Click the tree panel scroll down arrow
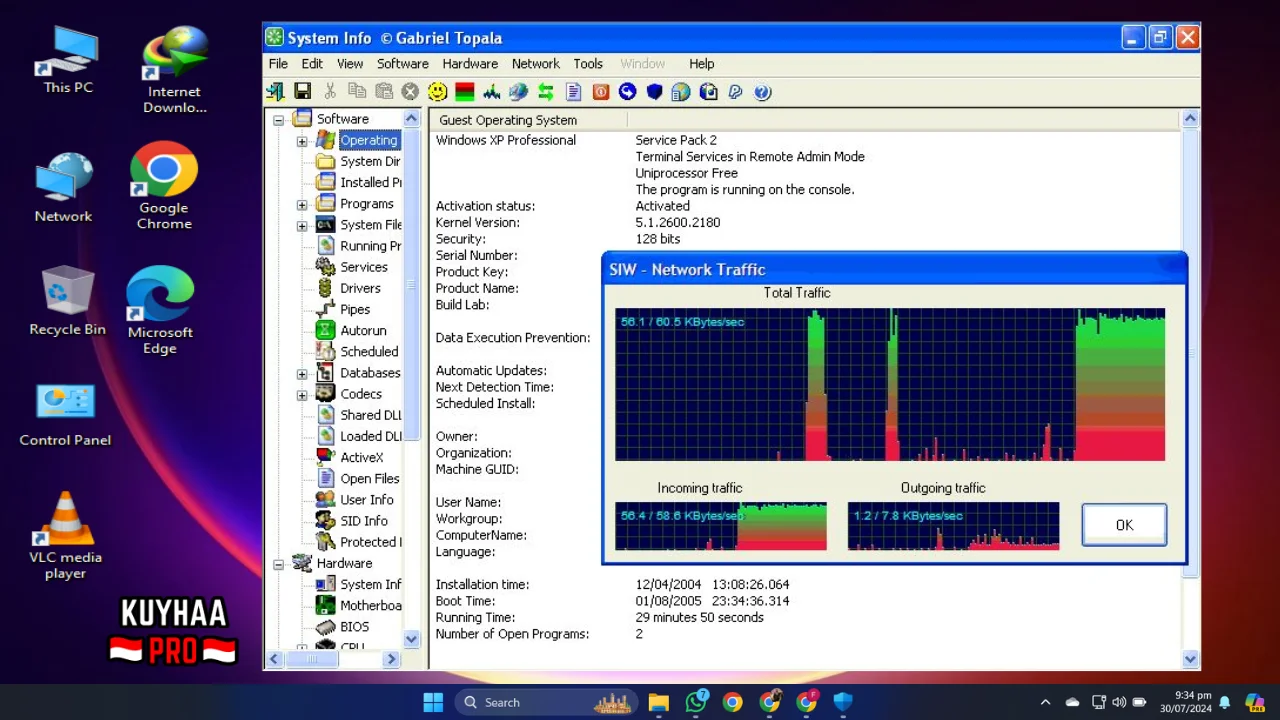Viewport: 1280px width, 720px height. point(411,639)
